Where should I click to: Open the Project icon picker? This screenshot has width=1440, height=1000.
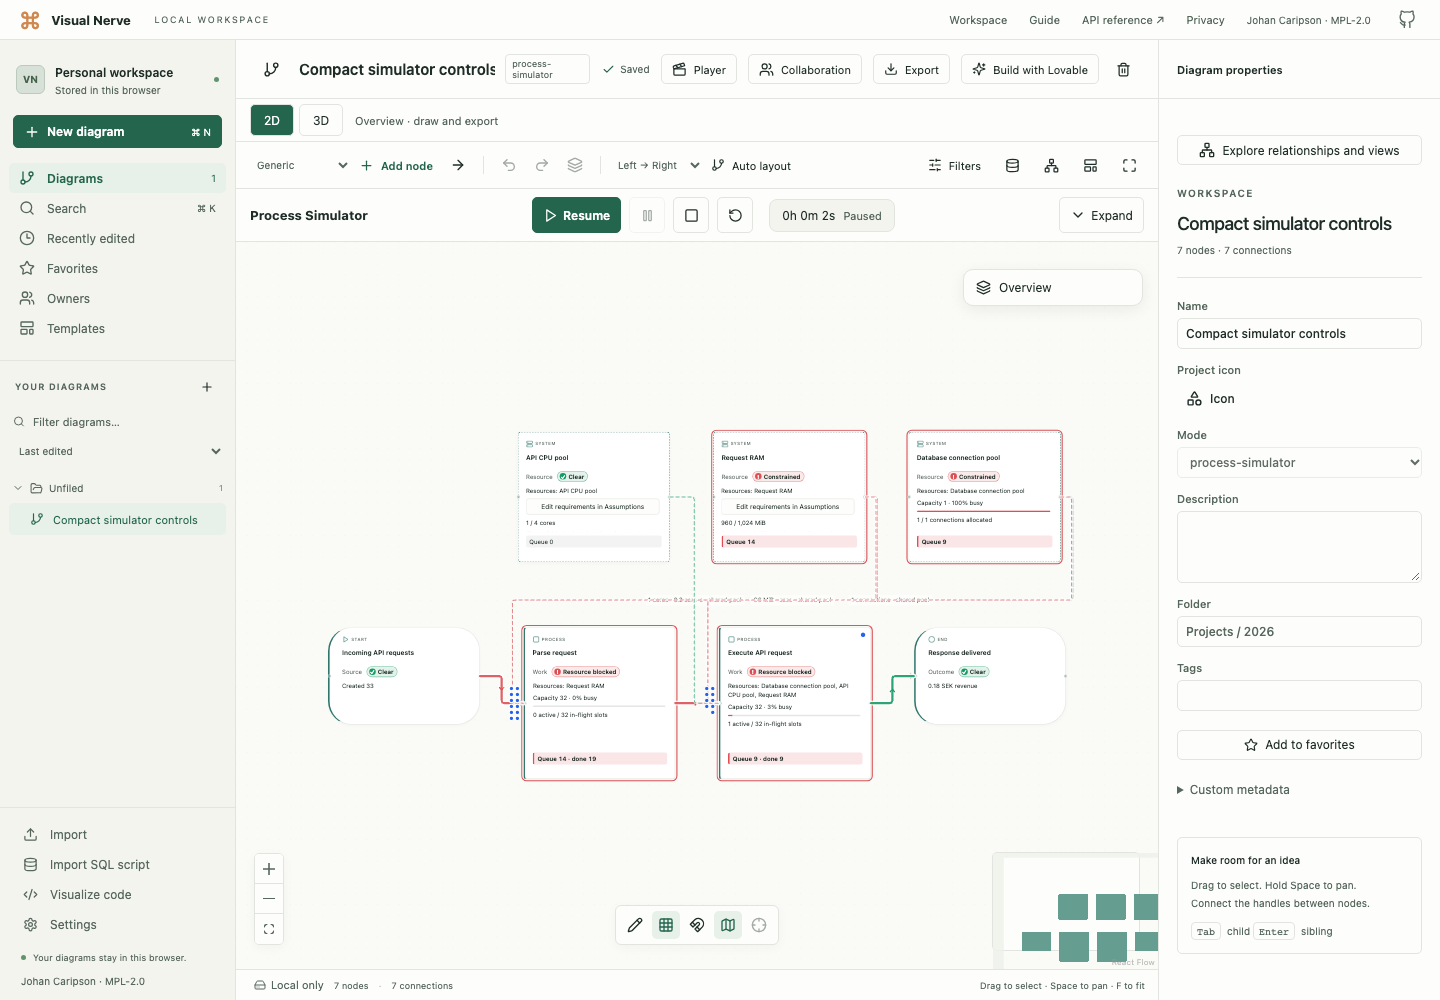1210,399
